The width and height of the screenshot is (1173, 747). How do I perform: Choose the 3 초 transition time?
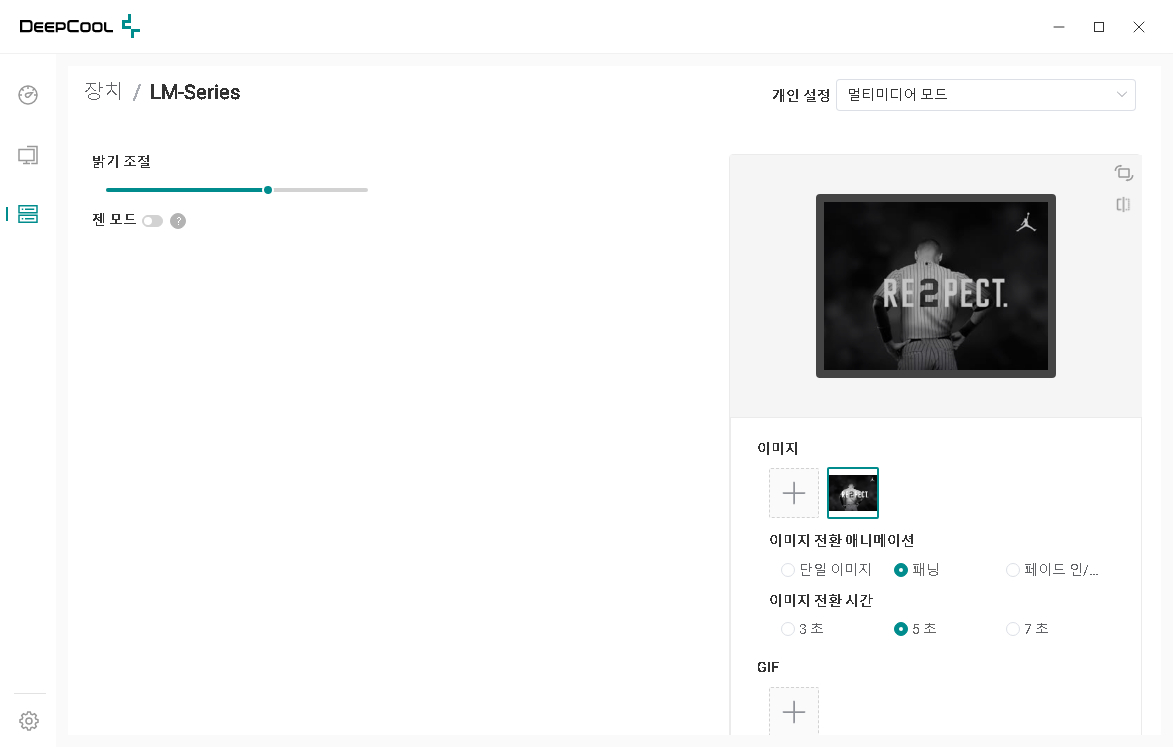(788, 629)
